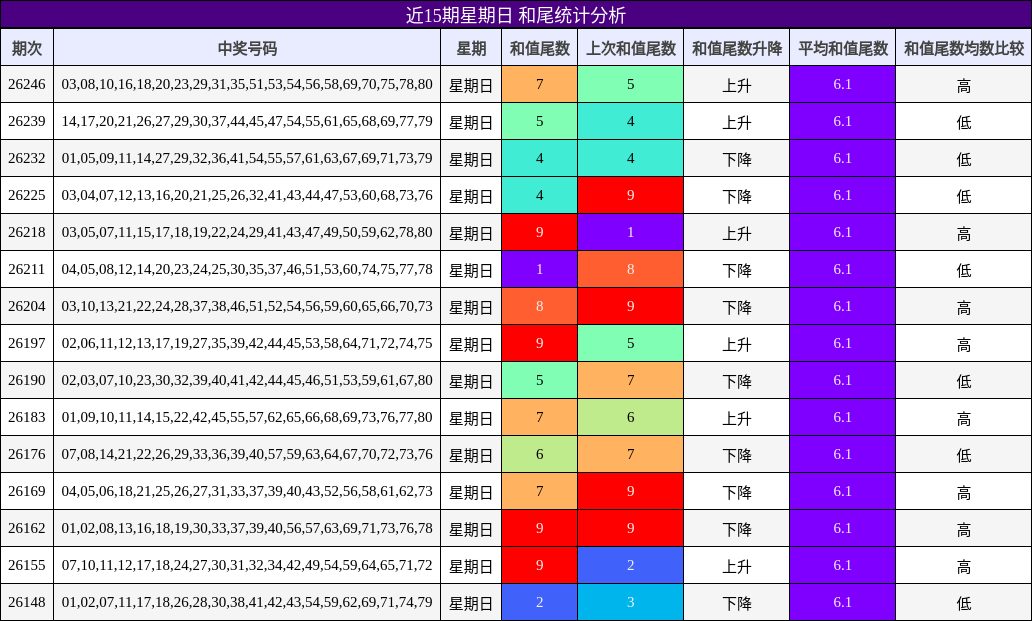This screenshot has height=621, width=1032.
Task: Click 低 comparison in row 26239
Action: [x=964, y=122]
